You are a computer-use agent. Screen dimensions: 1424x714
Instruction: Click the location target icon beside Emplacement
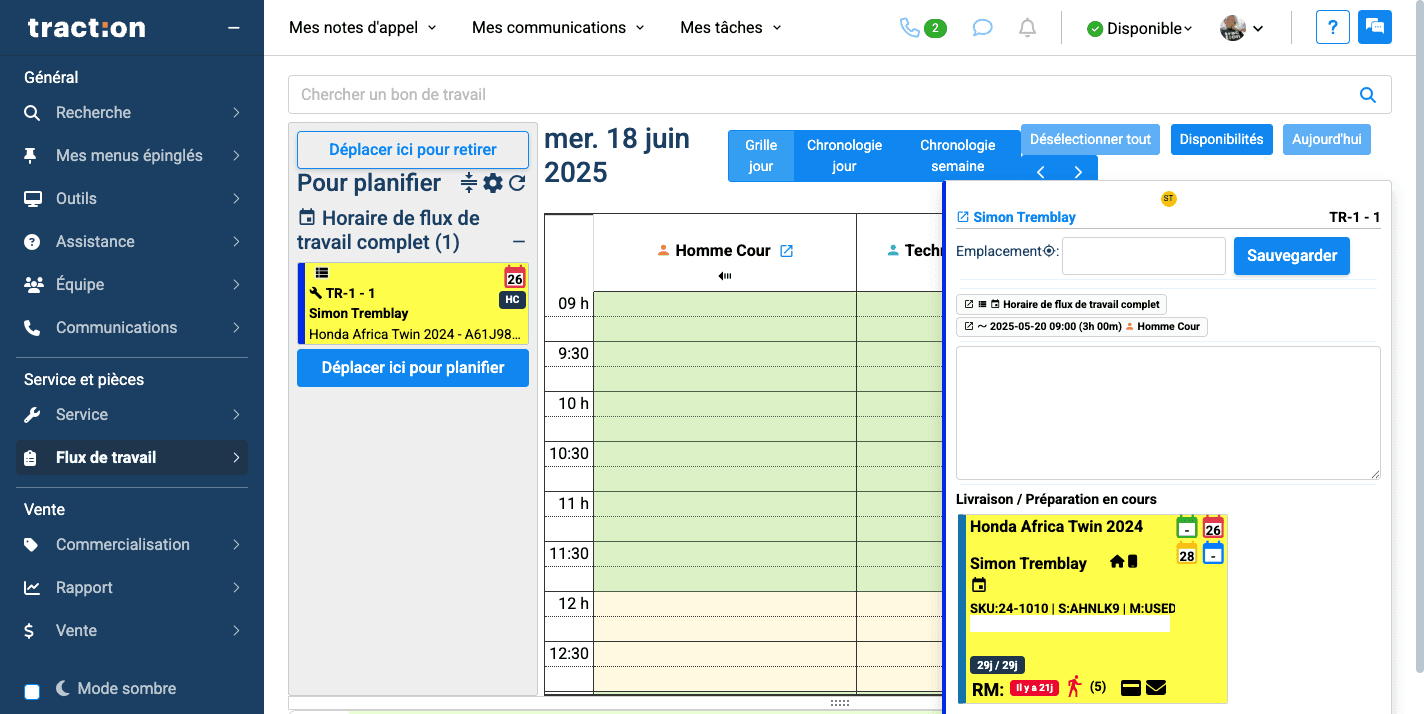coord(1049,251)
